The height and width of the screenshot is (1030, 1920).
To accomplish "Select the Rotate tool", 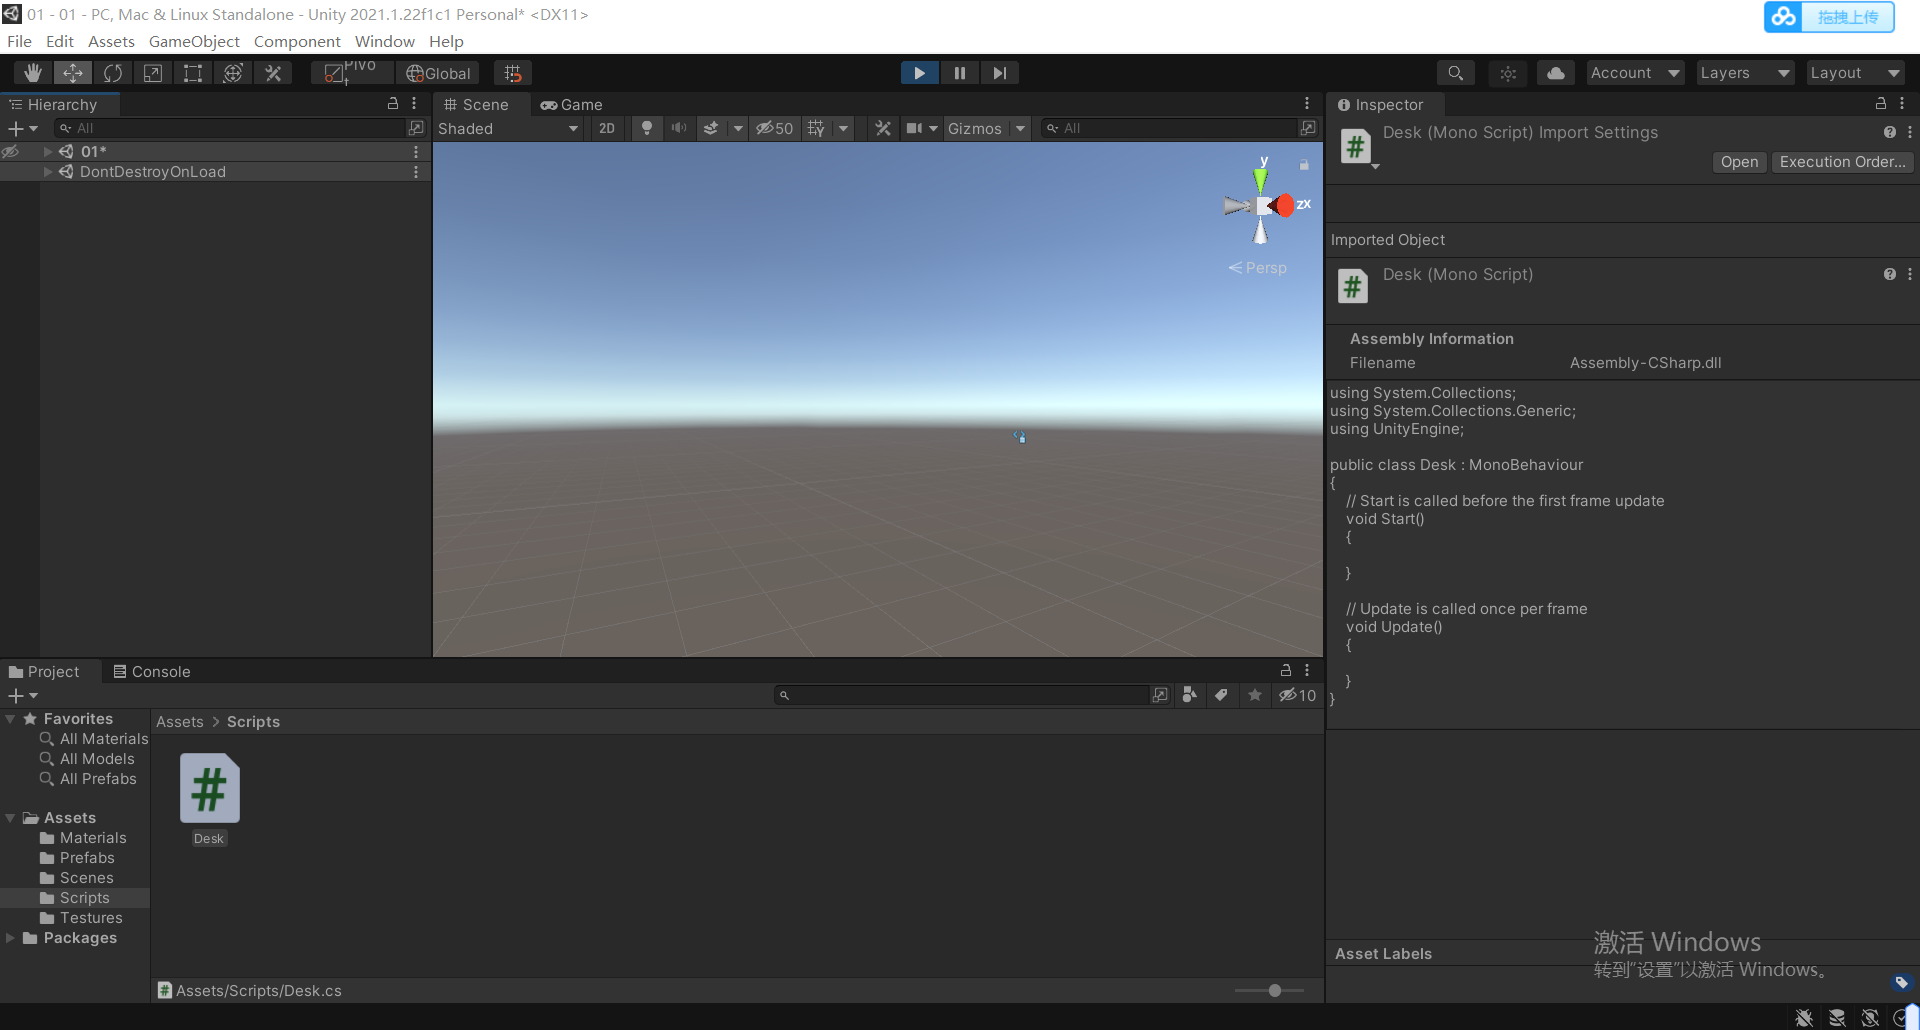I will 113,73.
